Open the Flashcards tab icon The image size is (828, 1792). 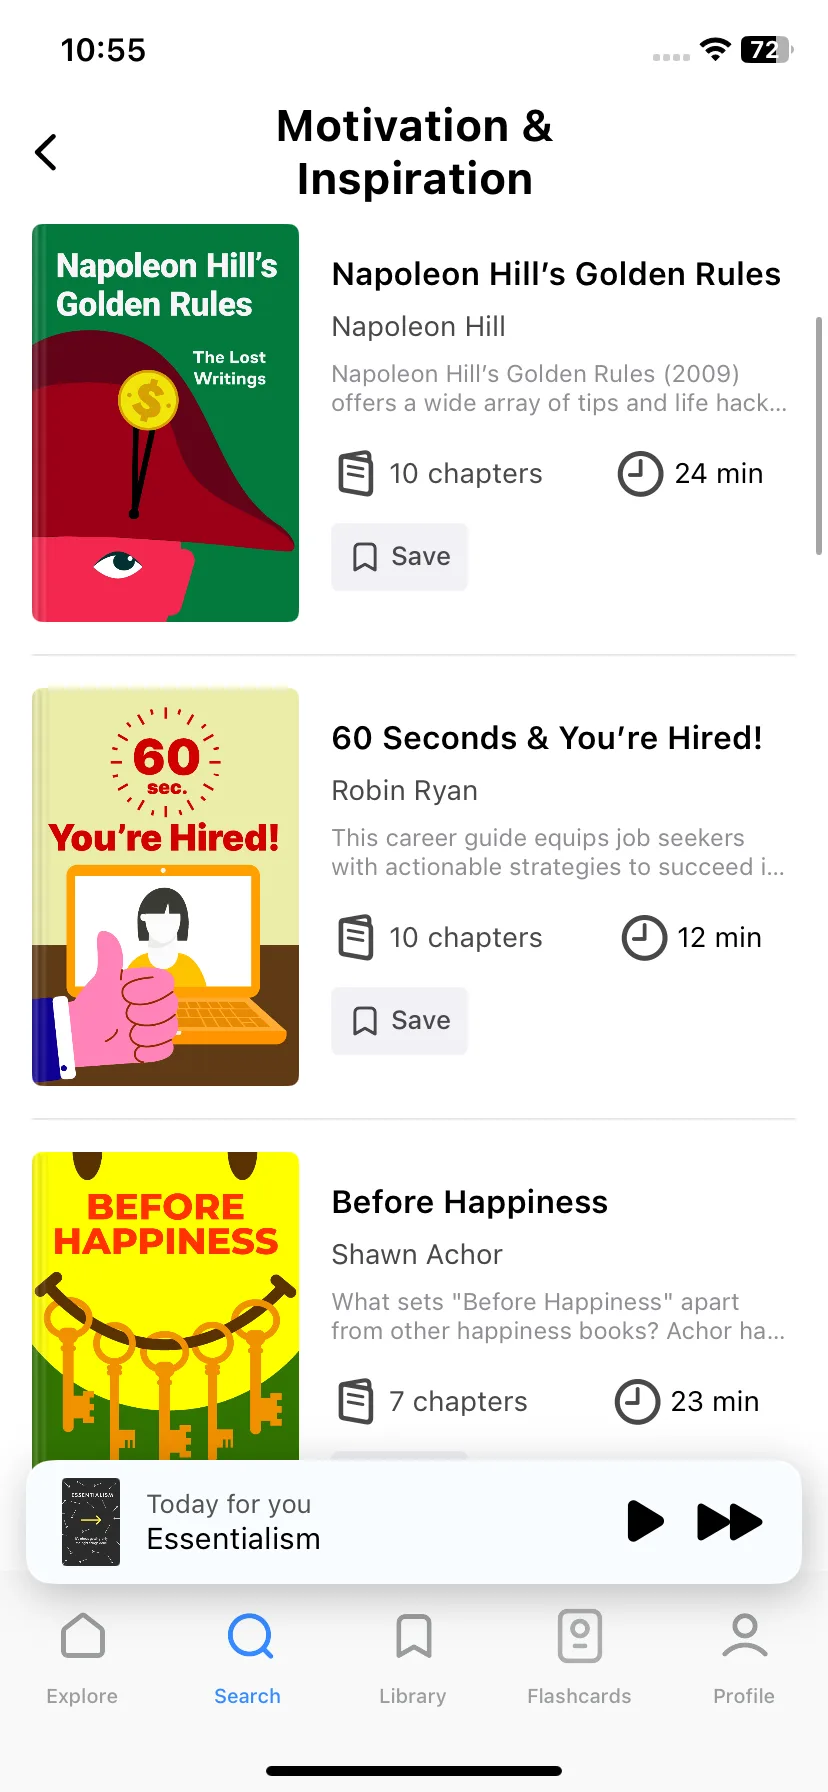coord(579,1636)
